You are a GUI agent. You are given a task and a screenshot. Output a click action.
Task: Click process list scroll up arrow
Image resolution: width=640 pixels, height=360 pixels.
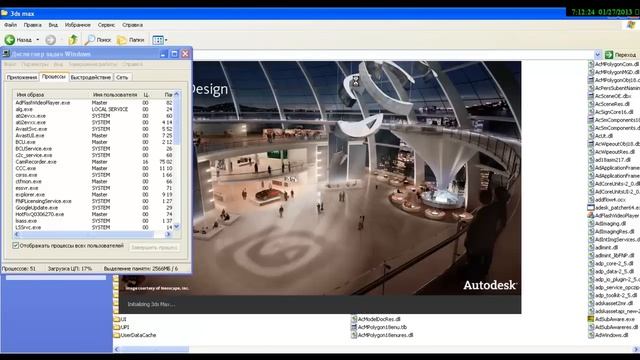[177, 94]
